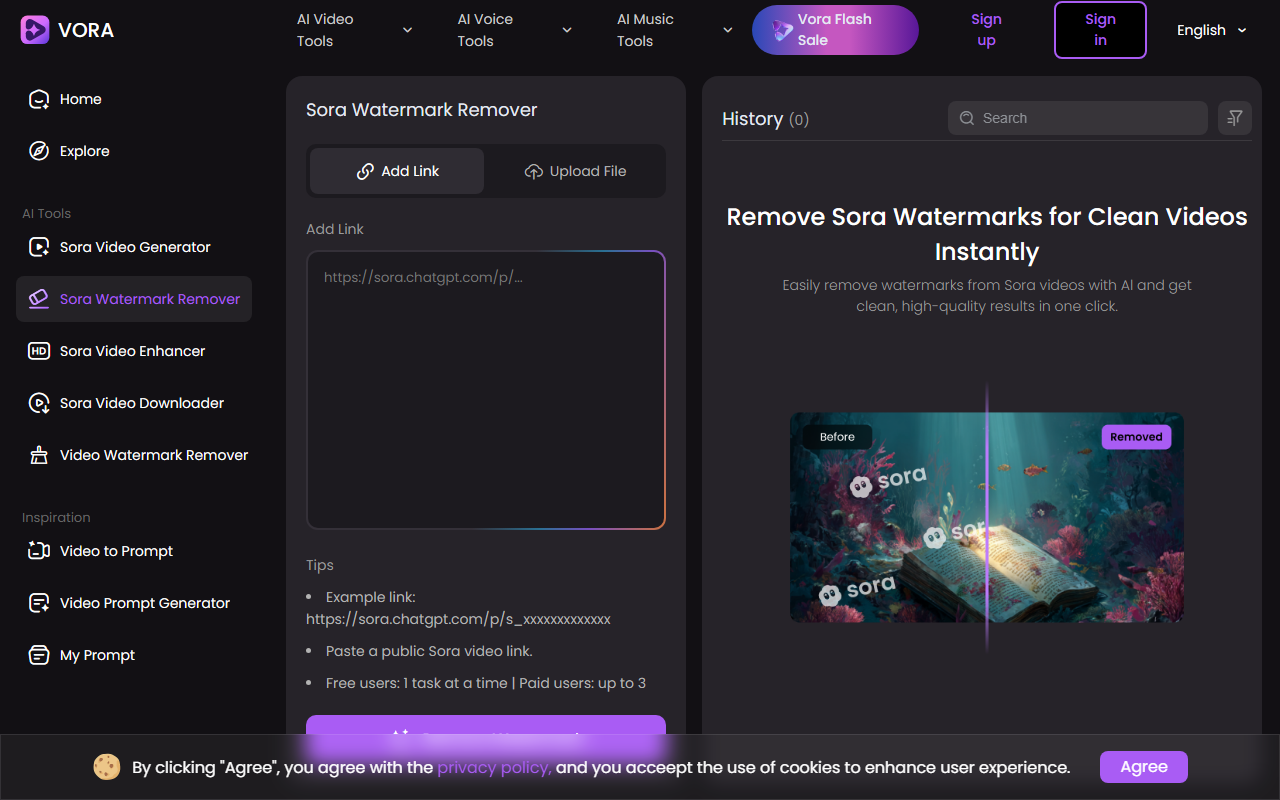
Task: Open Home from the sidebar
Action: tap(134, 99)
